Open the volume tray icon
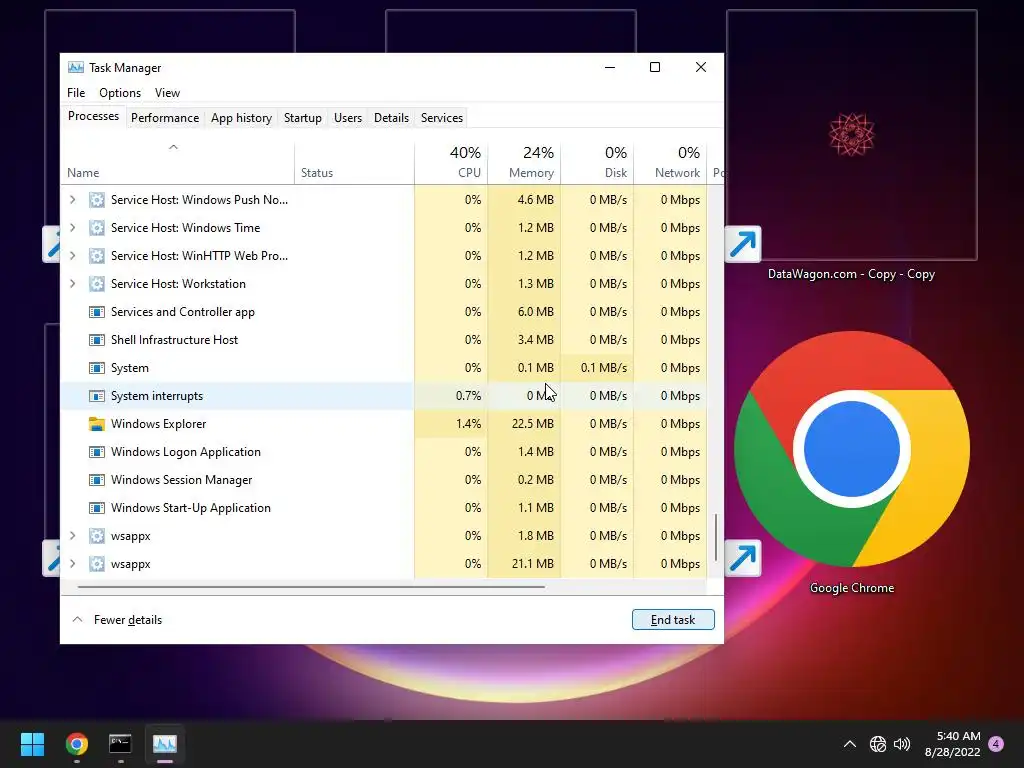The width and height of the screenshot is (1024, 768). coord(902,744)
